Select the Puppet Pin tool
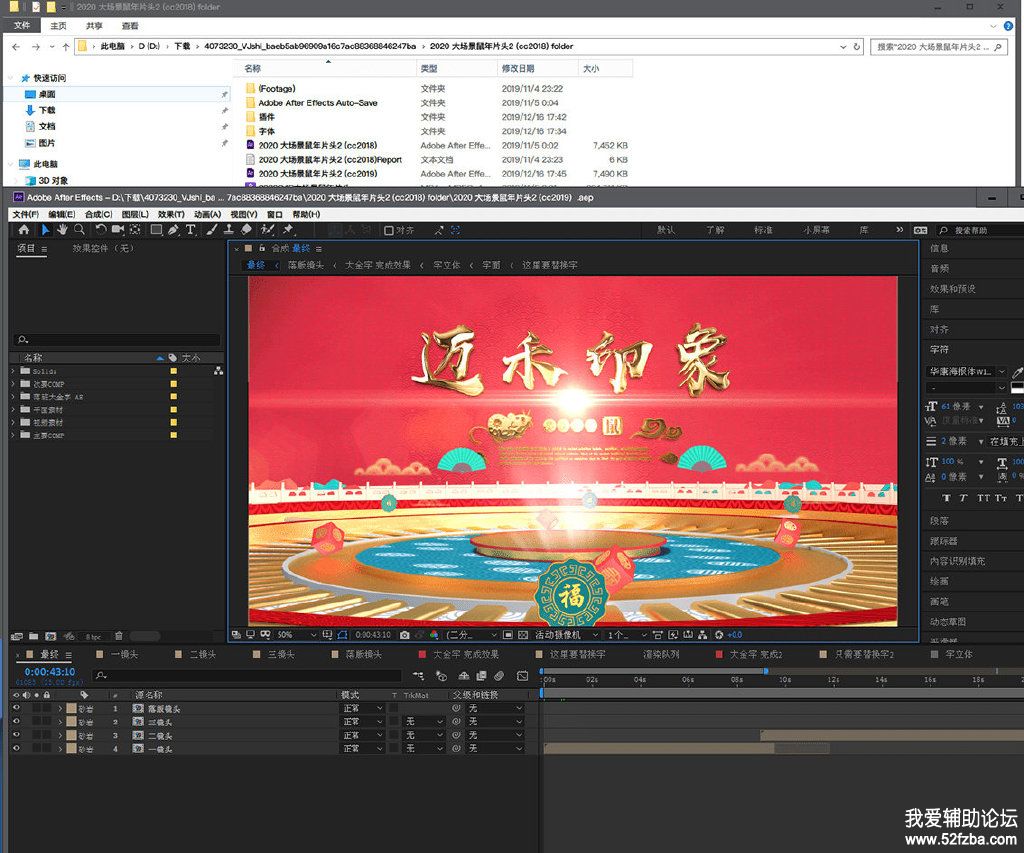Image resolution: width=1024 pixels, height=853 pixels. tap(288, 229)
